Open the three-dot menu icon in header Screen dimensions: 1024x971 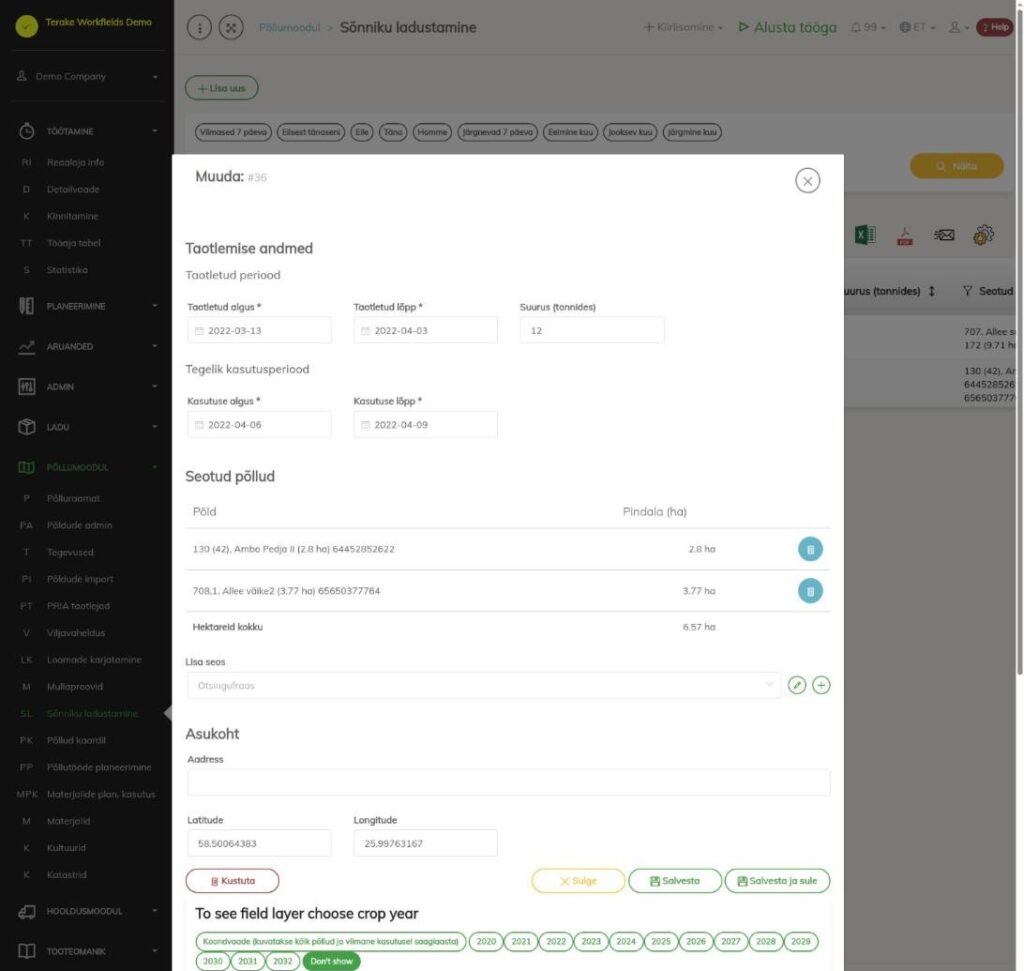point(199,27)
